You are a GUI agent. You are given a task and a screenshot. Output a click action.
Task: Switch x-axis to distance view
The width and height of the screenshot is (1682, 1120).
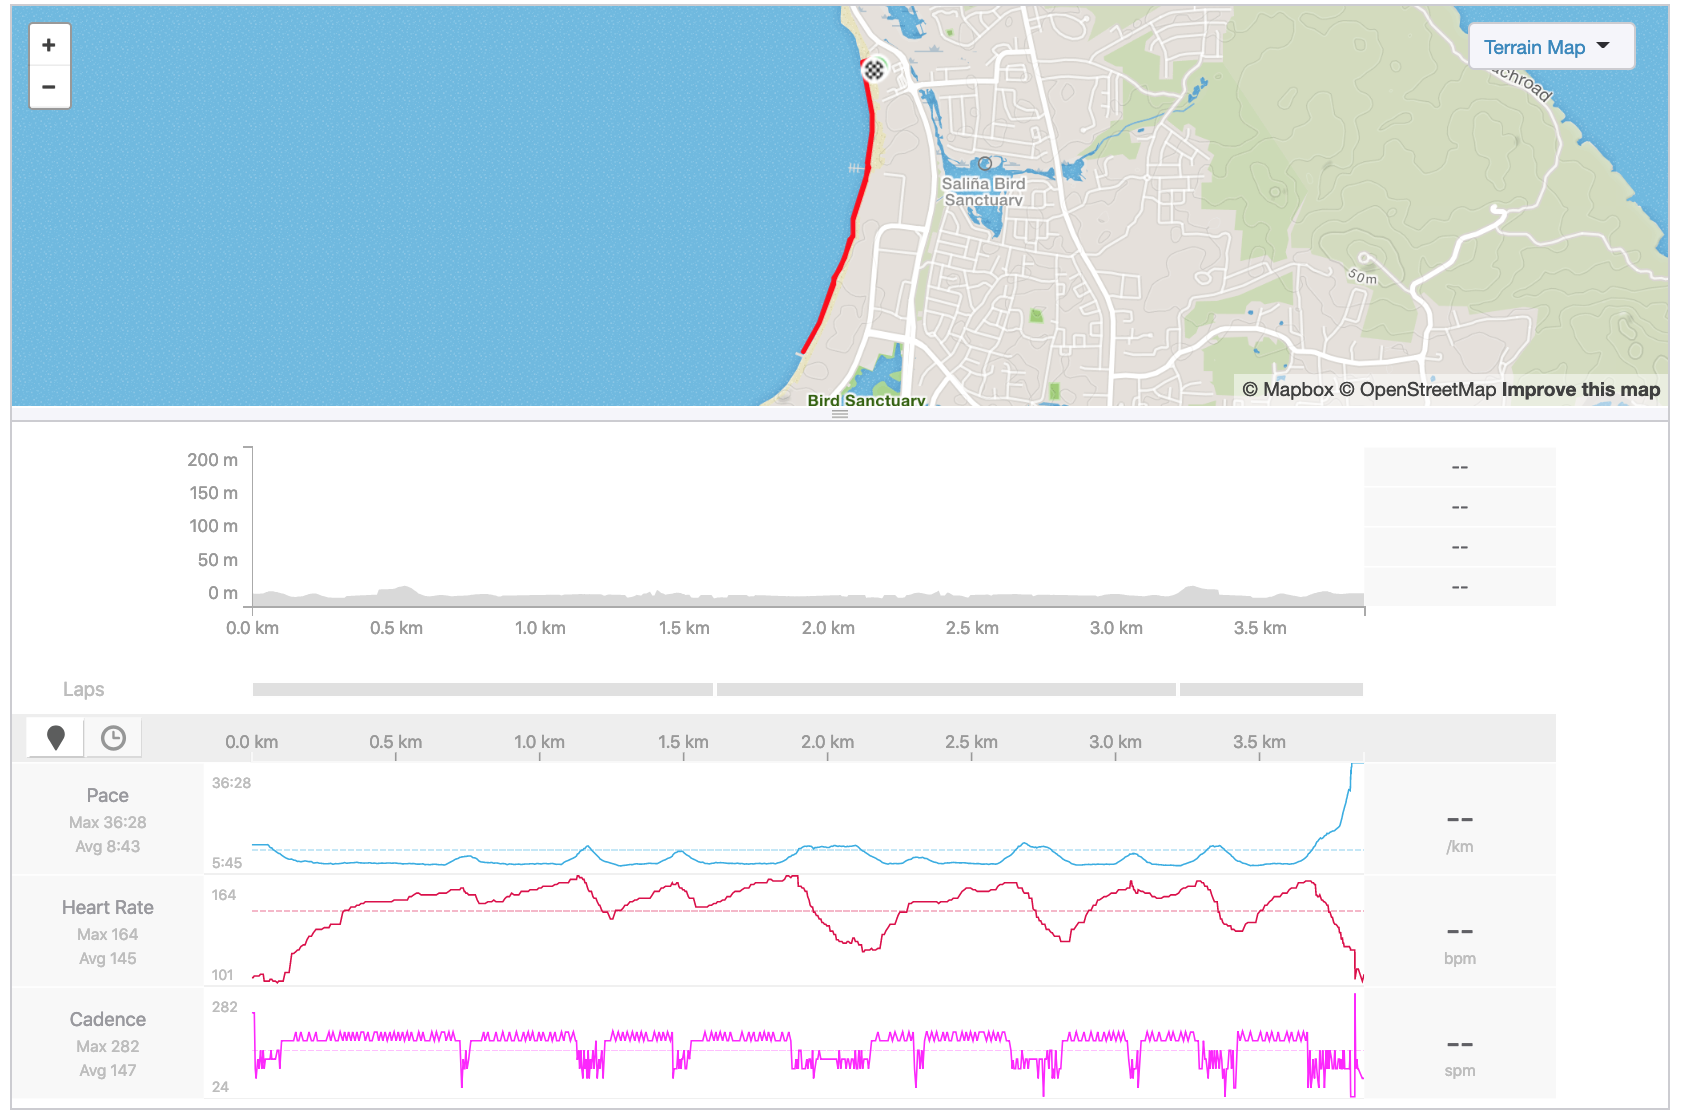56,738
